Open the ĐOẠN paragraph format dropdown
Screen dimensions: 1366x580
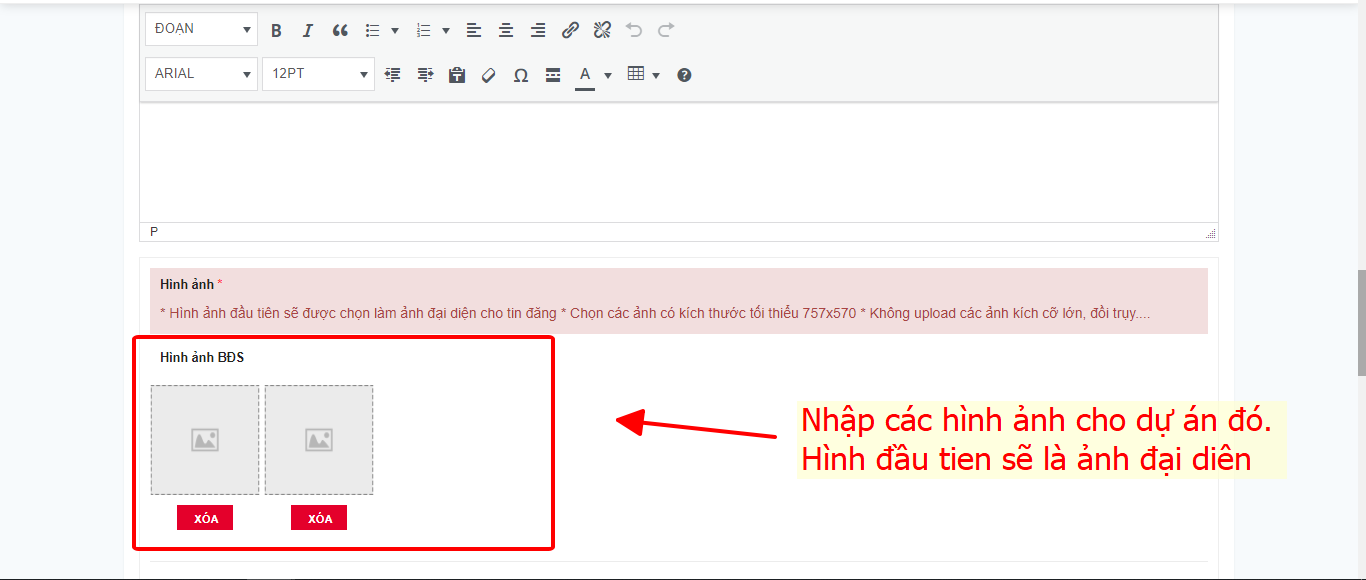201,29
